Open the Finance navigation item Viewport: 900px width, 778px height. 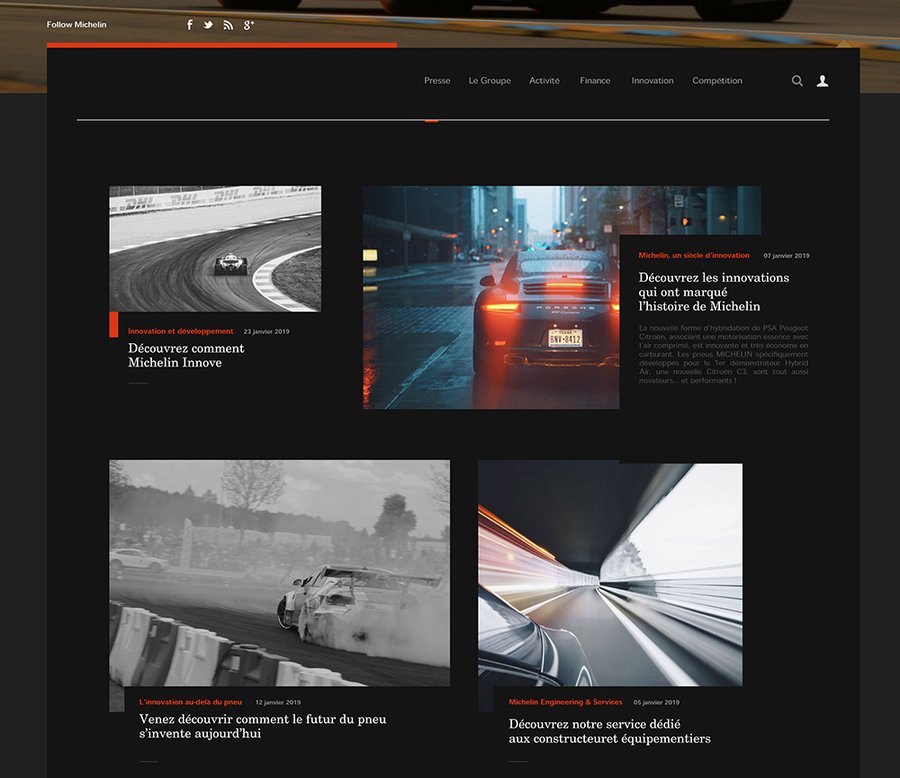tap(595, 81)
